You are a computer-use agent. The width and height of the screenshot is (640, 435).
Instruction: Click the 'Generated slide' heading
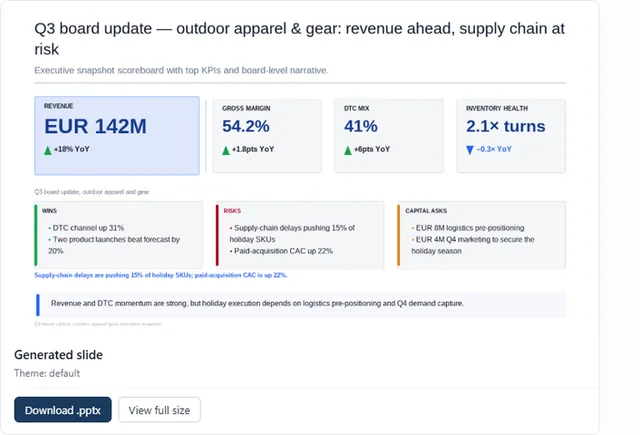(58, 355)
